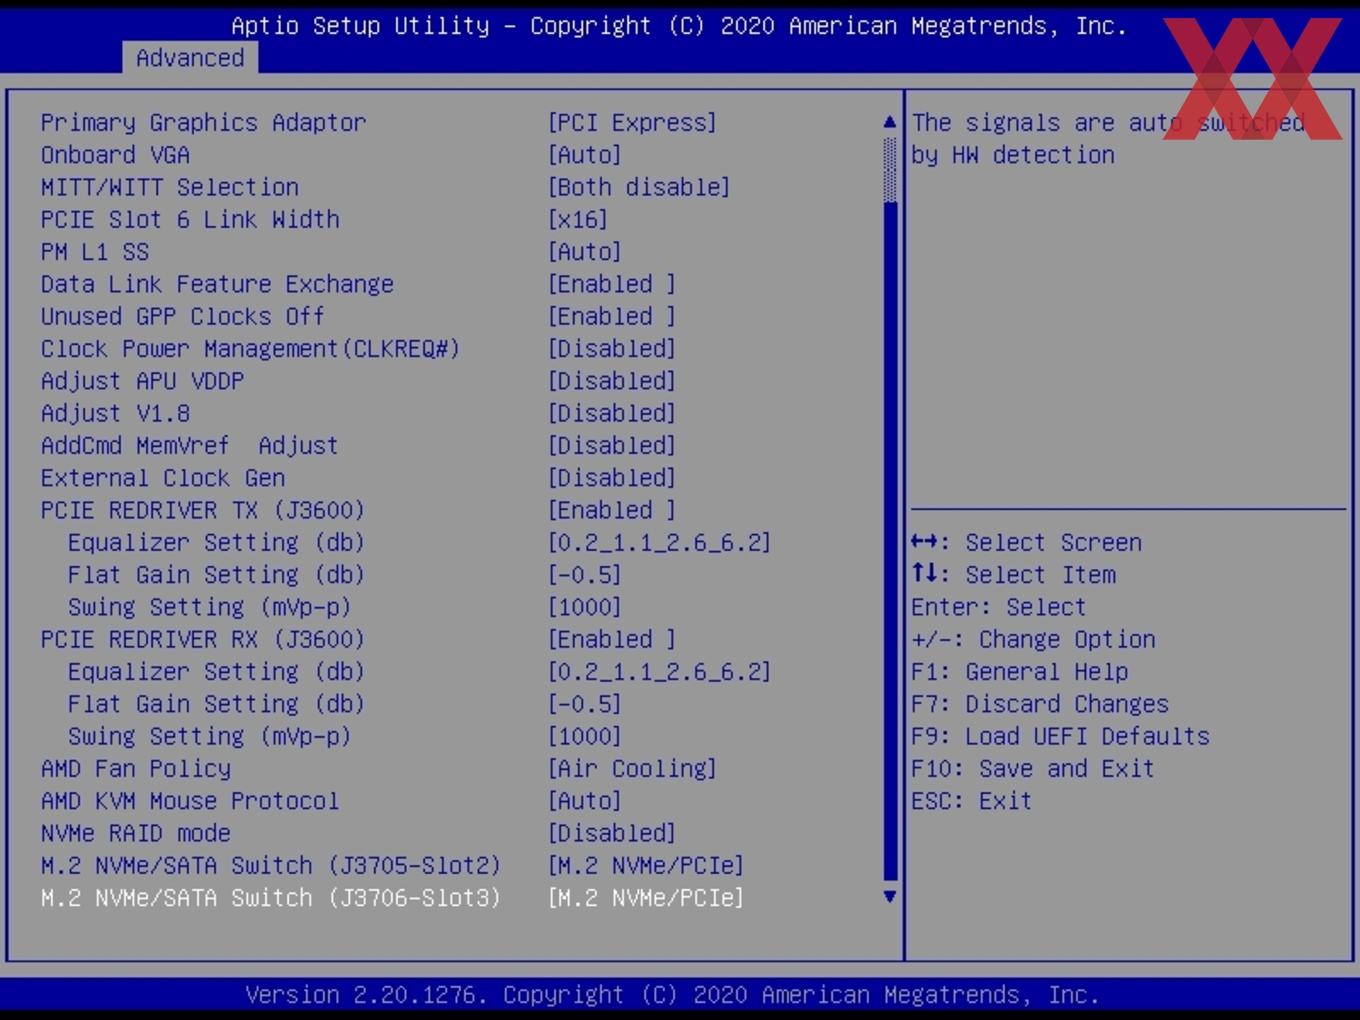Click the scroll down arrow
1360x1020 pixels.
[x=890, y=897]
